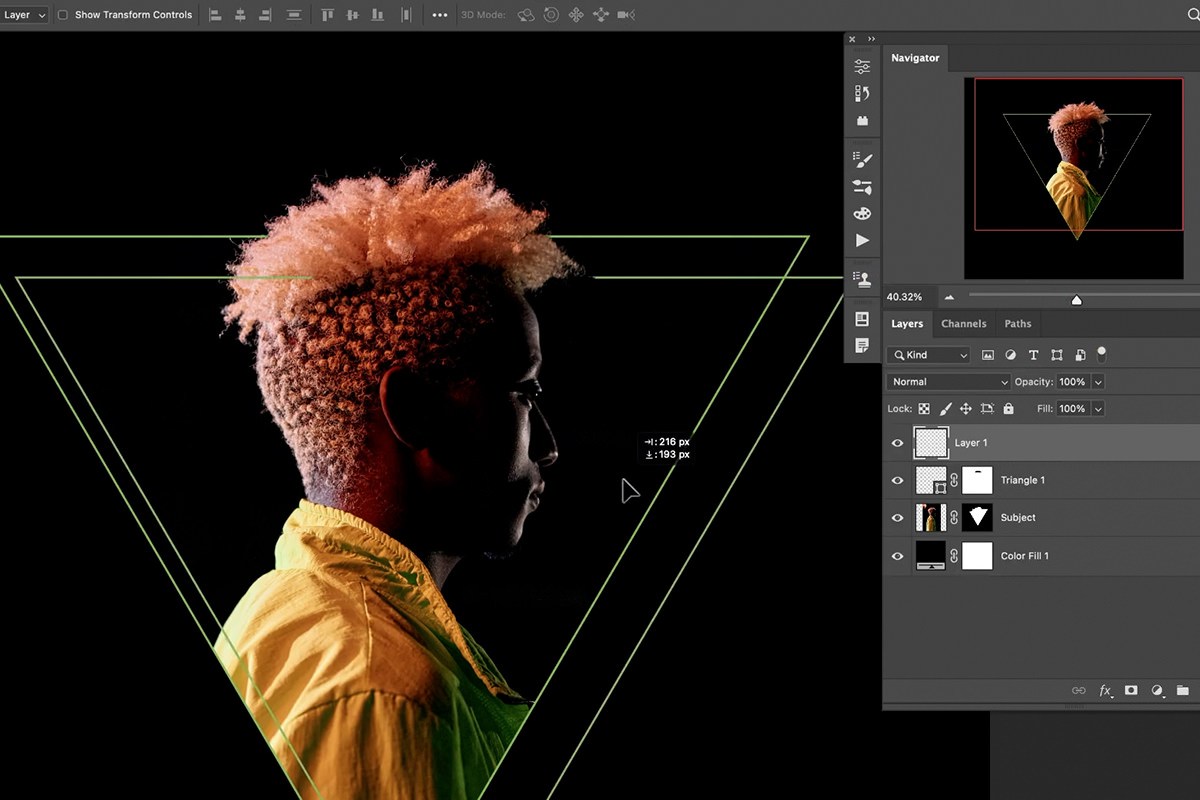Click the Navigator zoom out mountain icon

coord(949,297)
